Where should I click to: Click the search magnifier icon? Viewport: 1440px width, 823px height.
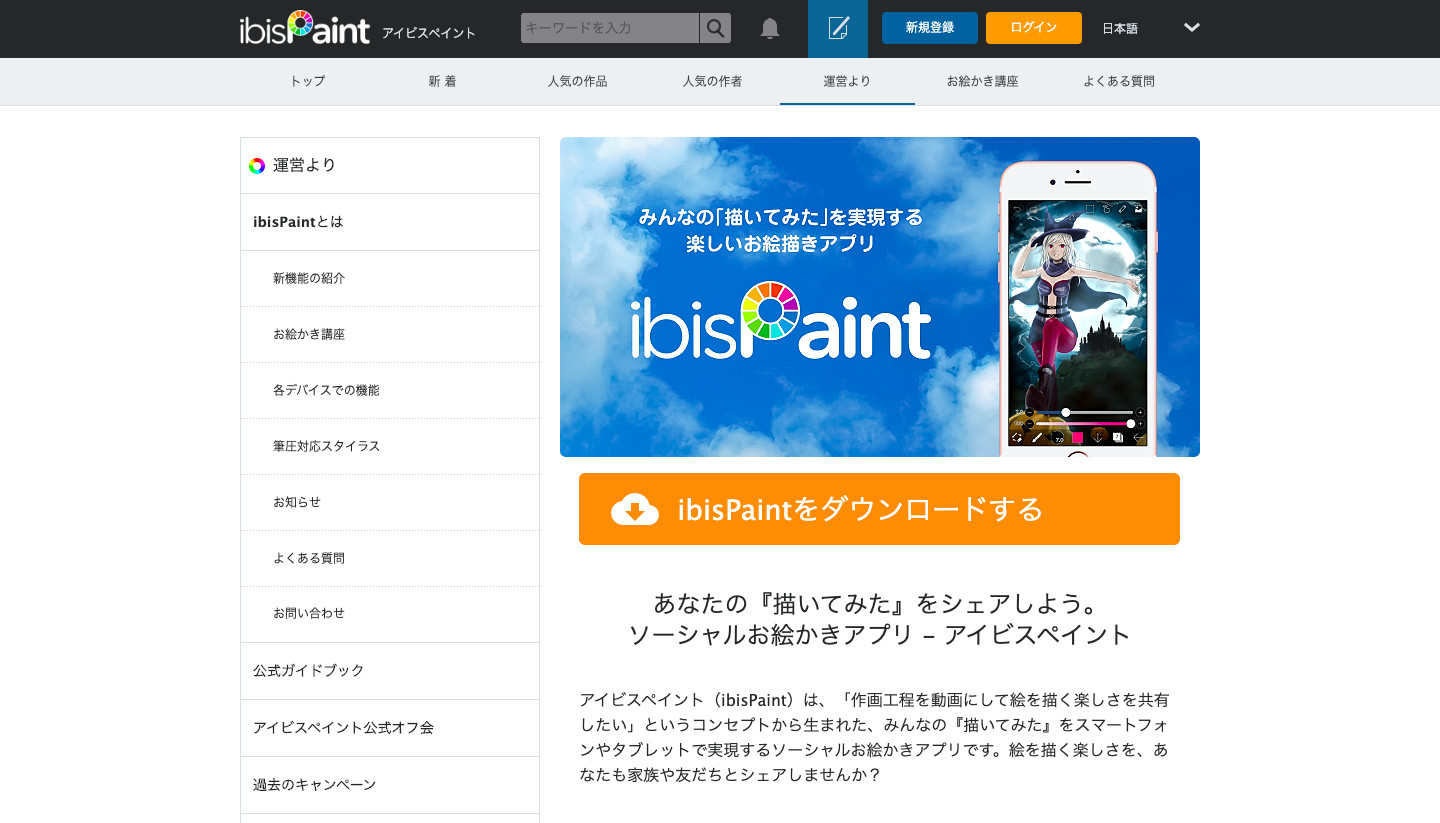[x=715, y=28]
